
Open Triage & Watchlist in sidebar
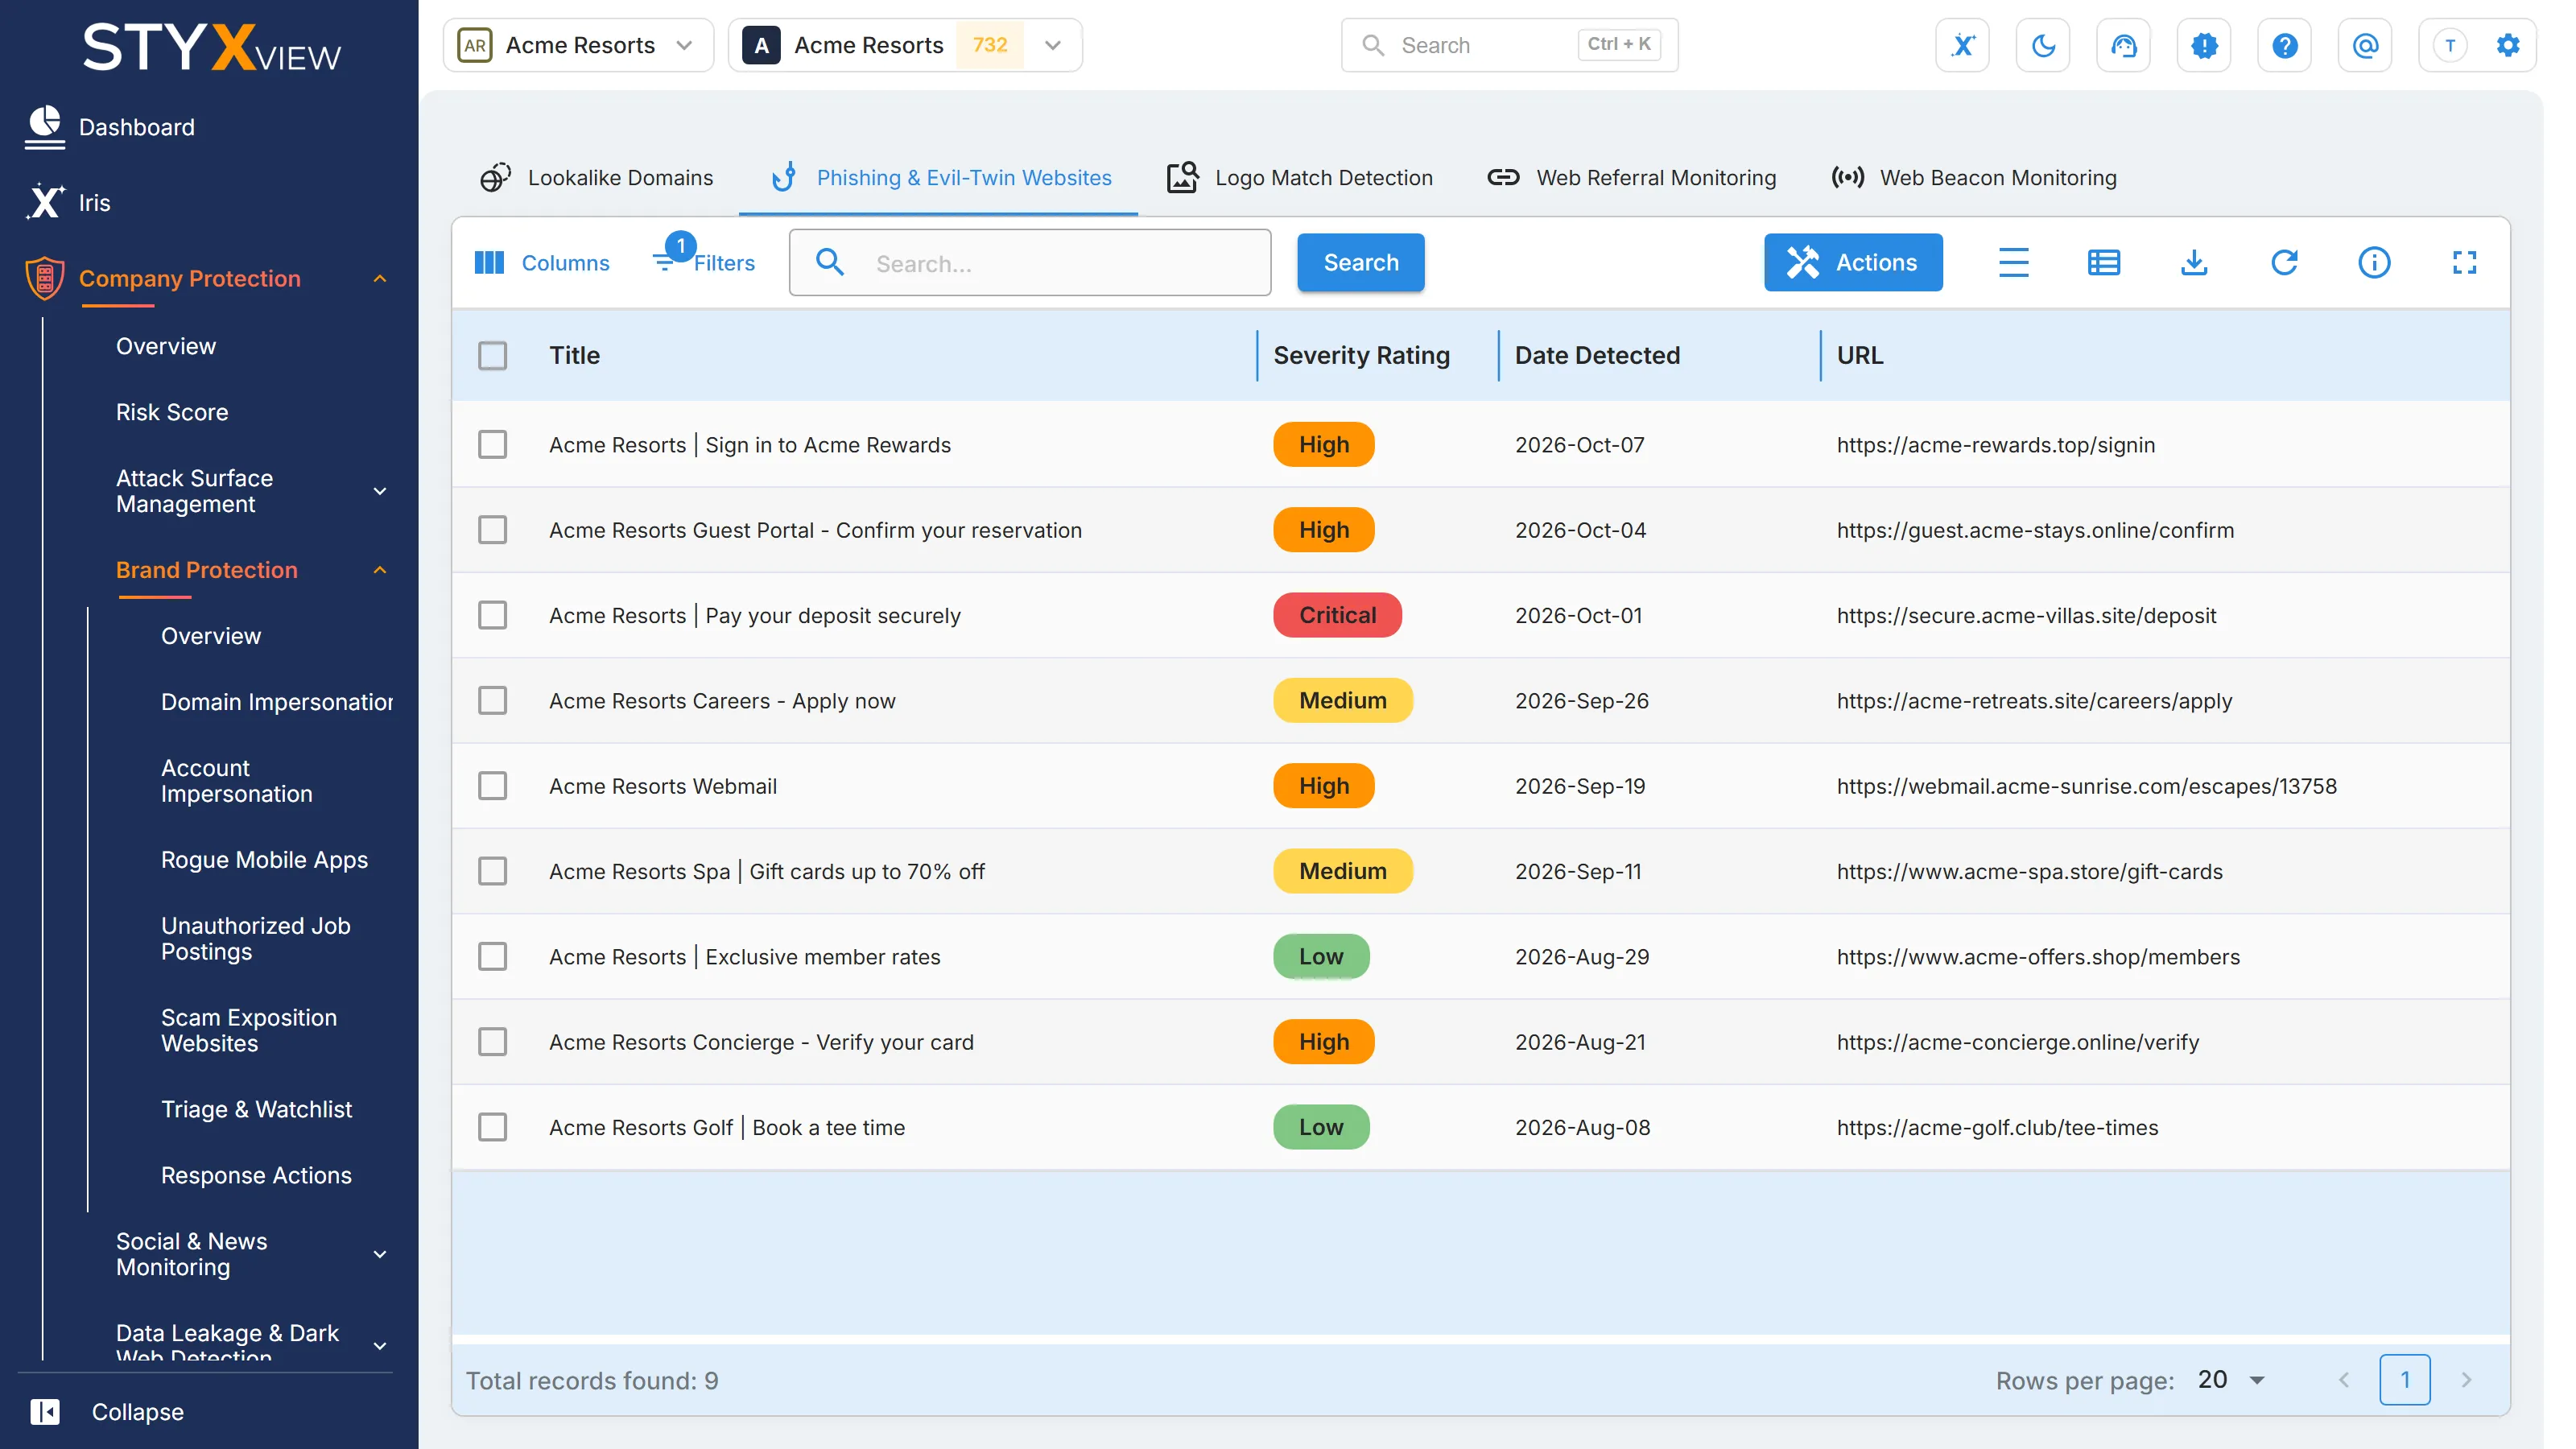point(256,1109)
